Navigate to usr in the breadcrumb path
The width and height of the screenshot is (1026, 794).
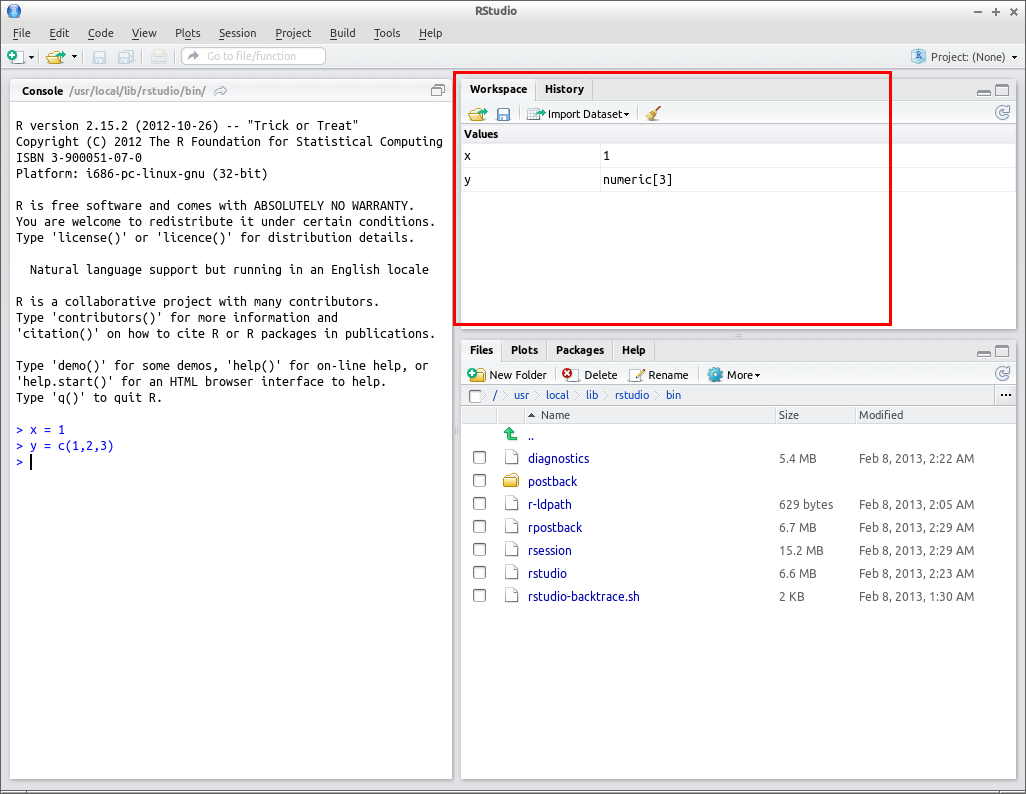tap(522, 395)
